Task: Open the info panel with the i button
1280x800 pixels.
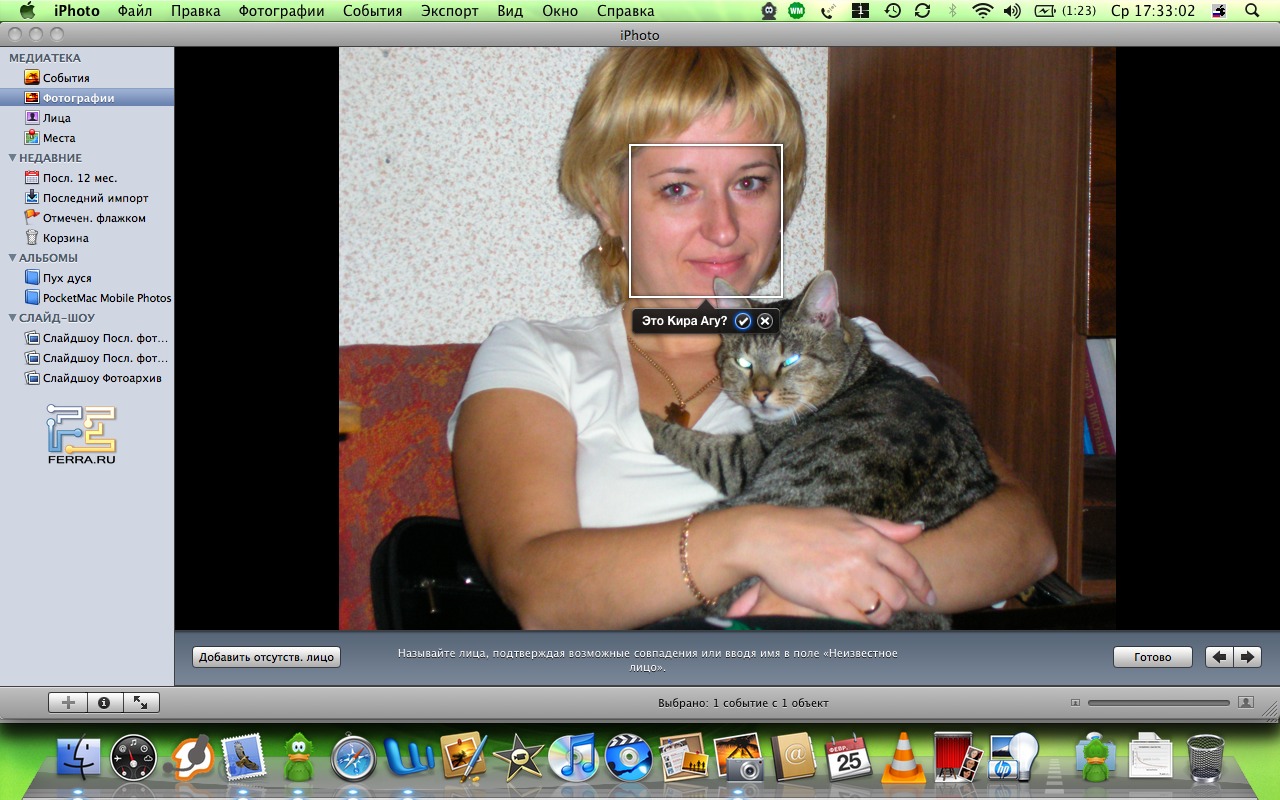Action: point(104,703)
